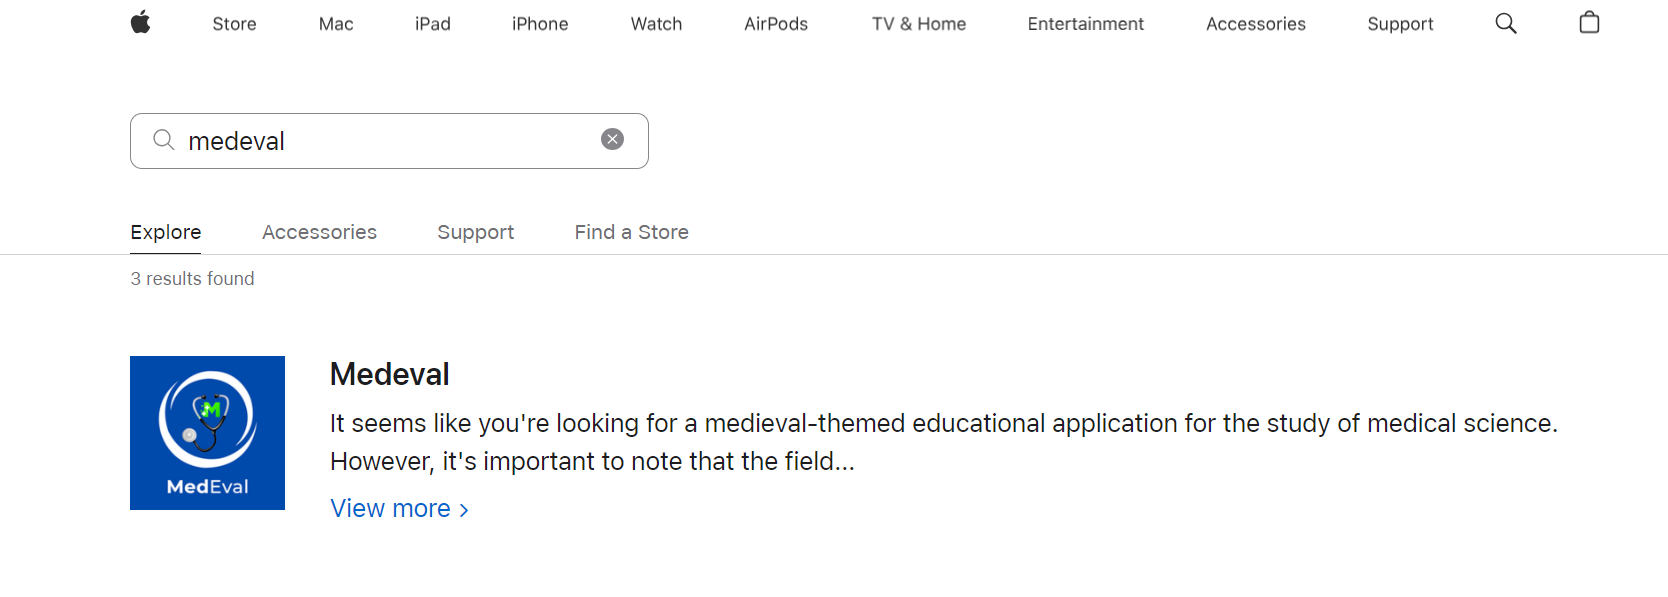Clear the search field with X icon
Image resolution: width=1668 pixels, height=597 pixels.
pos(612,140)
